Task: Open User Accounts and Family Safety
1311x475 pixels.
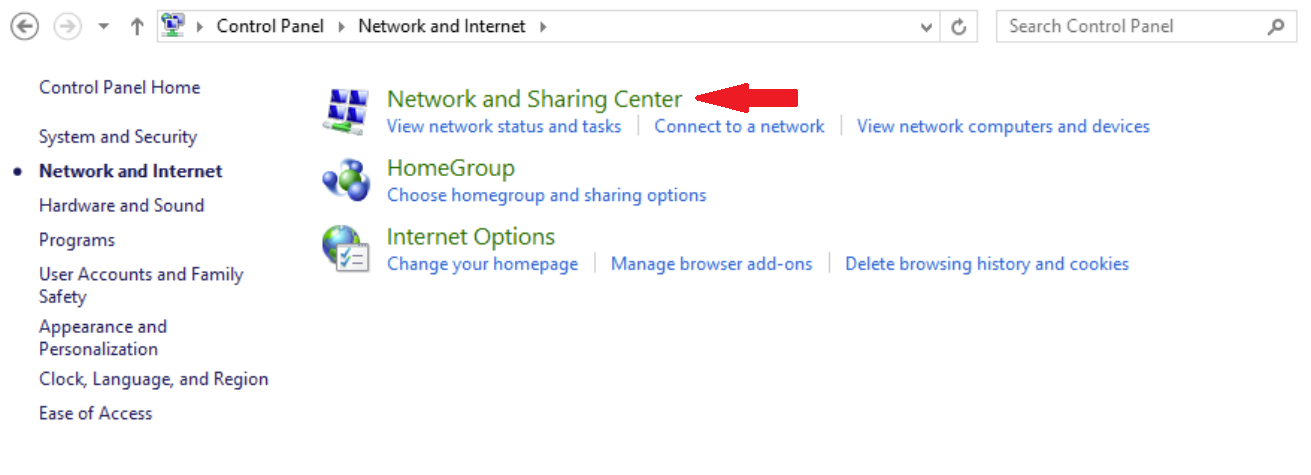Action: coord(141,285)
